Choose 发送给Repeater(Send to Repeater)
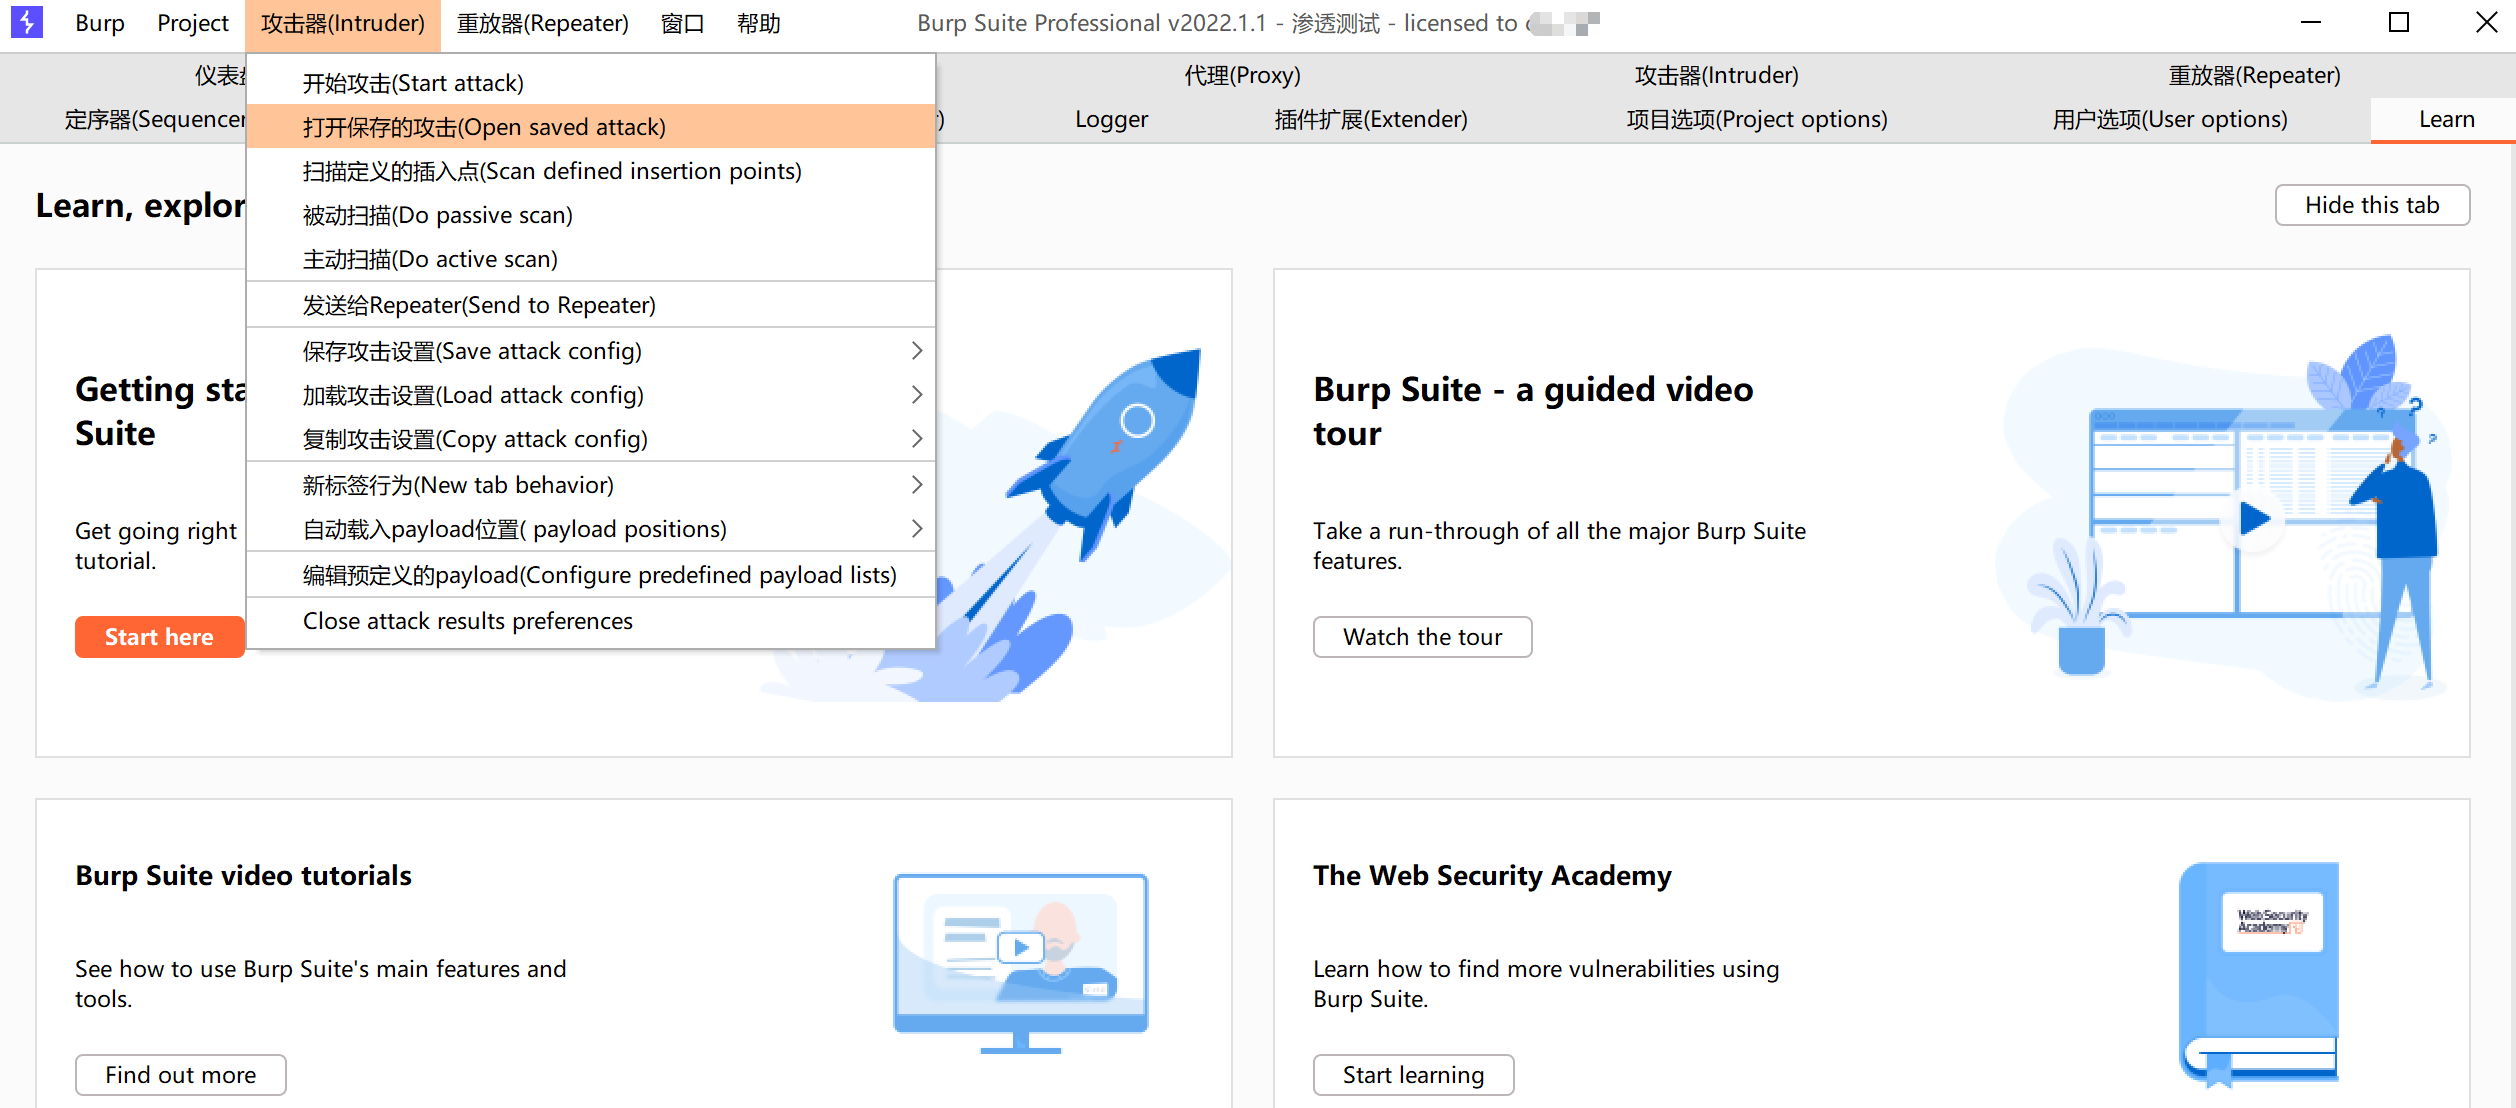Screen dimensions: 2516x1108 (x=591, y=305)
